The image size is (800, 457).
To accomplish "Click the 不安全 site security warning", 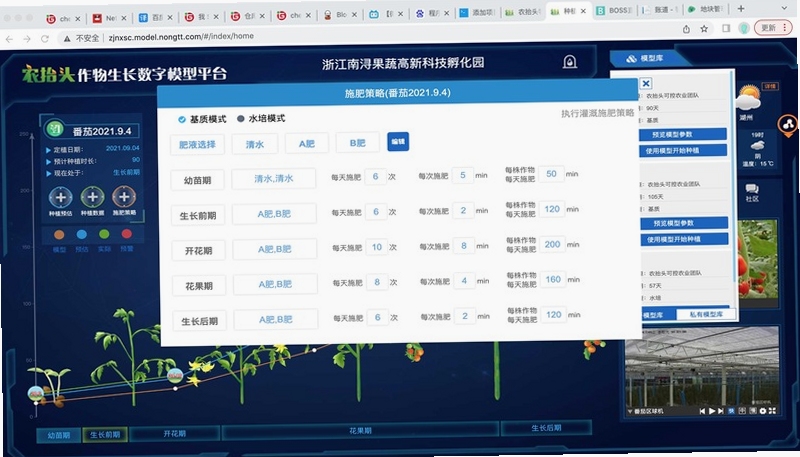I will point(81,38).
